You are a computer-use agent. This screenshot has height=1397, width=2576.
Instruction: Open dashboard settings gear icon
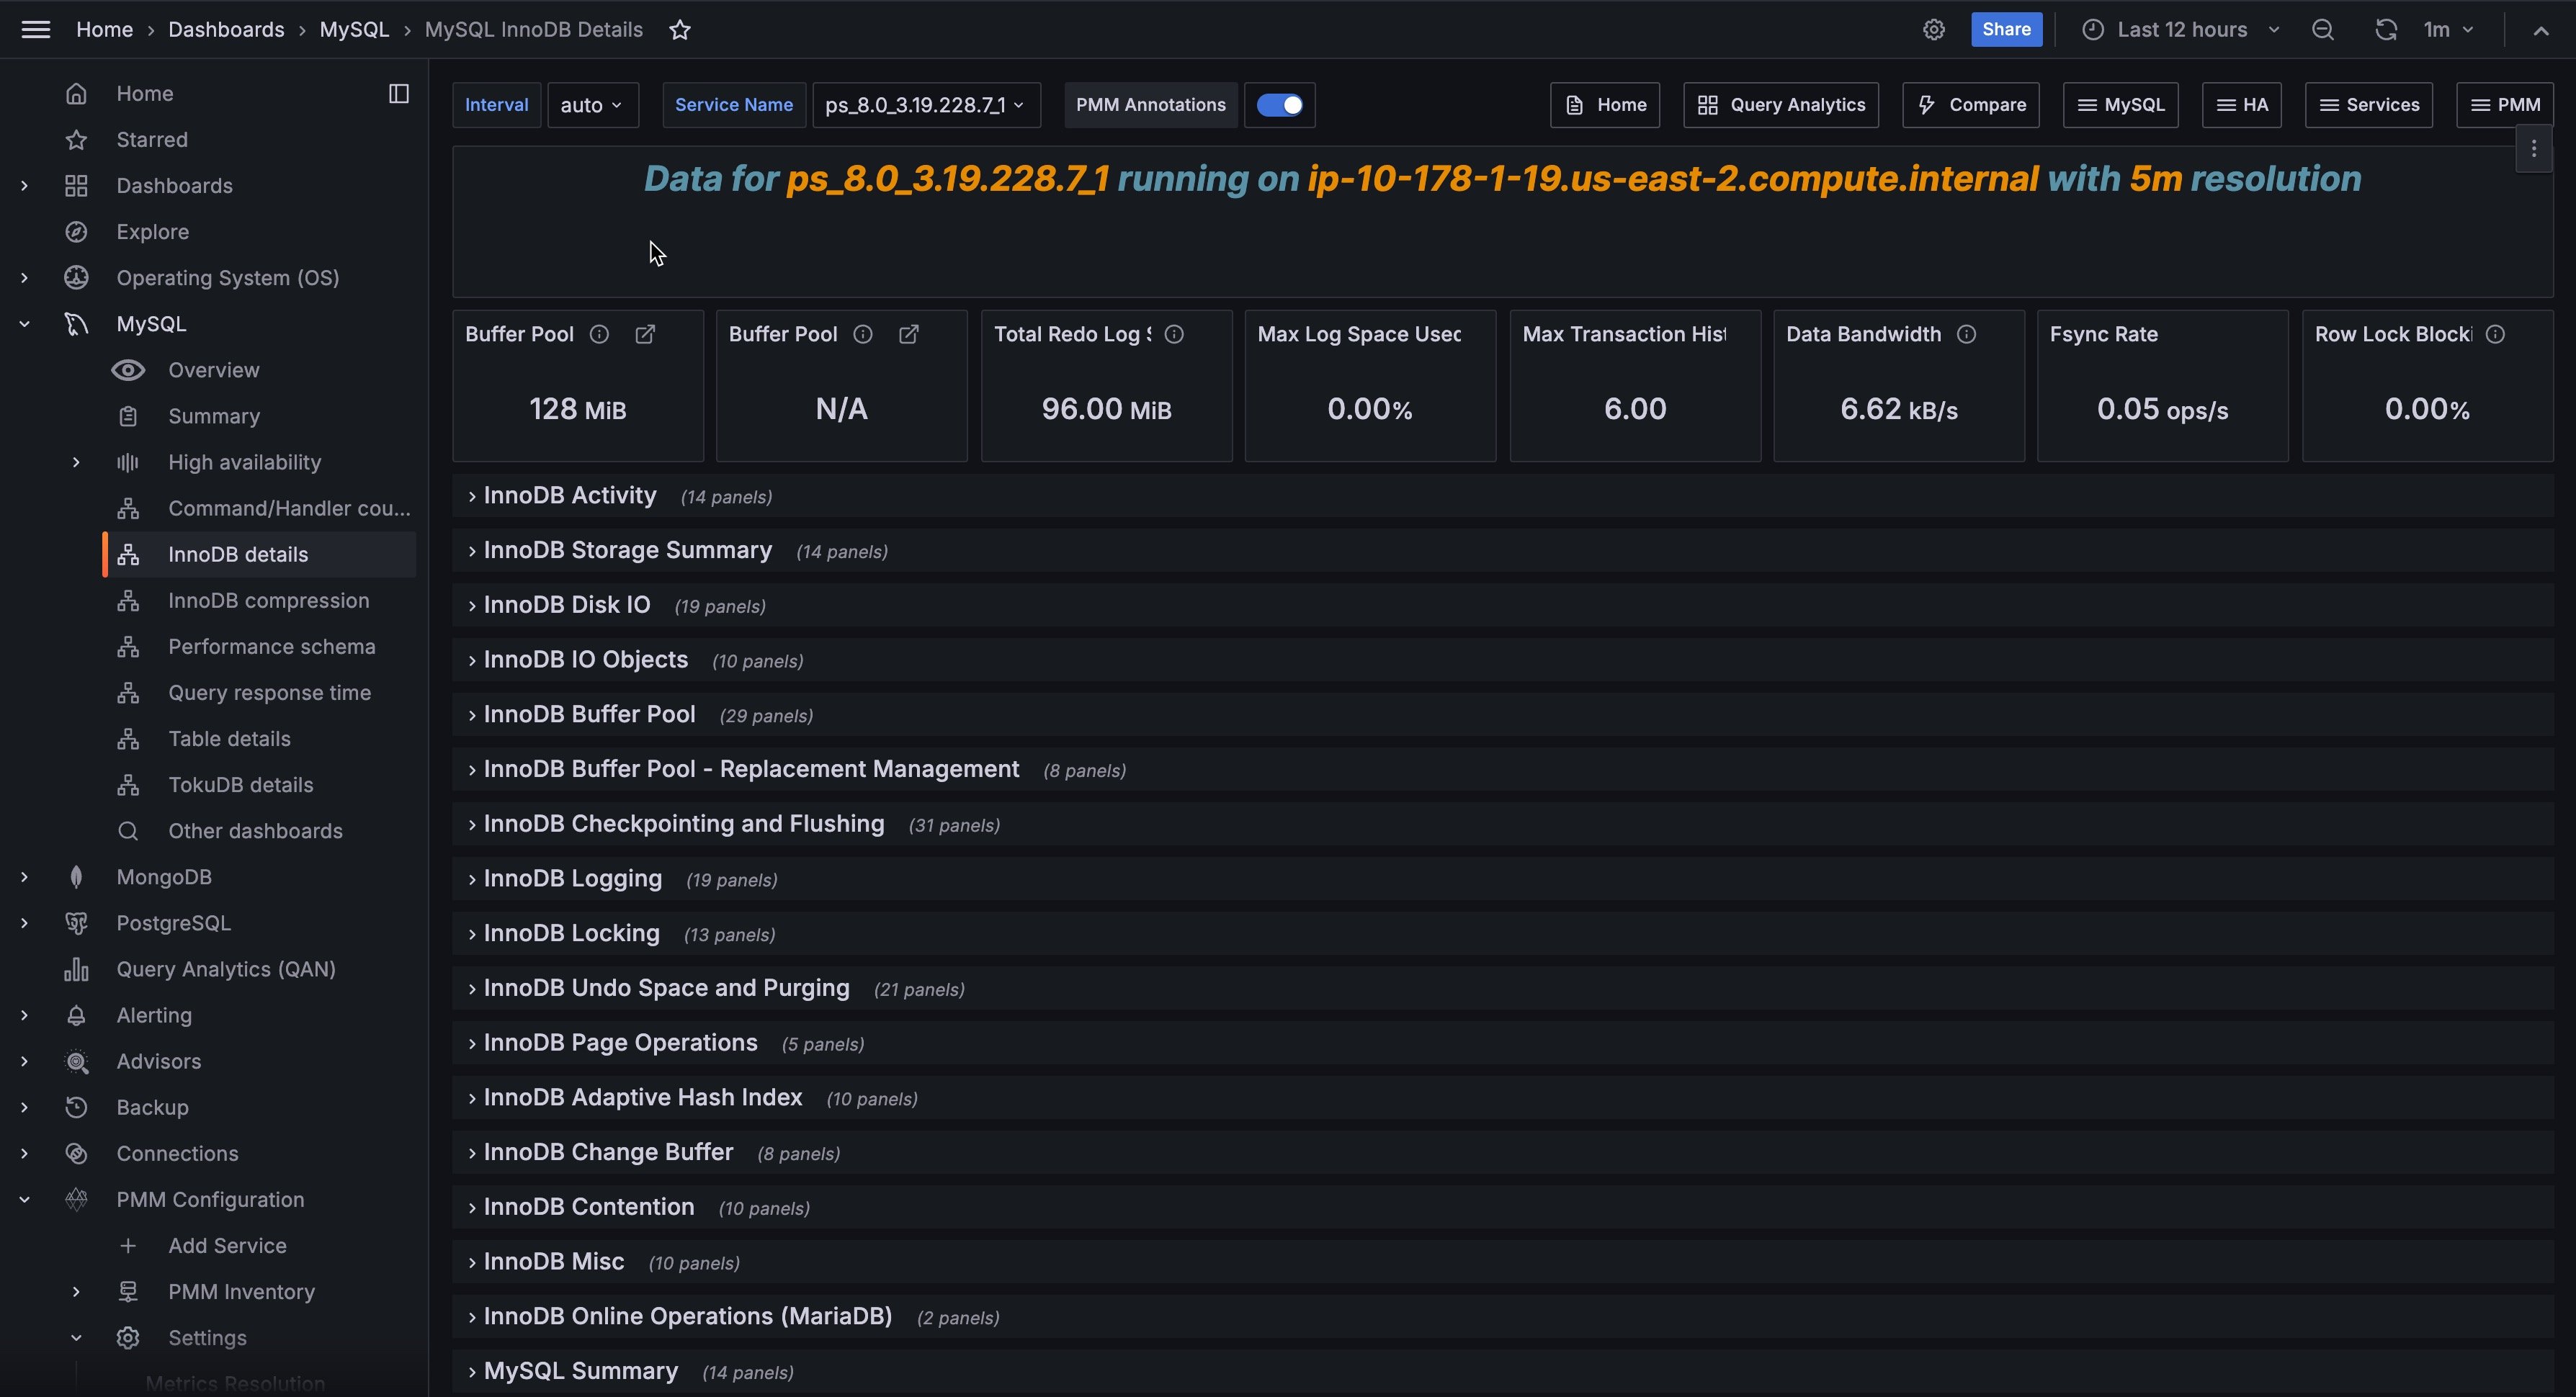[x=1934, y=30]
